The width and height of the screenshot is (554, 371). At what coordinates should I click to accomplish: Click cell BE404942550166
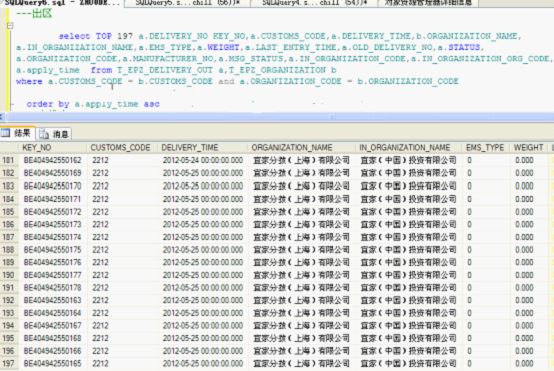coord(52,351)
